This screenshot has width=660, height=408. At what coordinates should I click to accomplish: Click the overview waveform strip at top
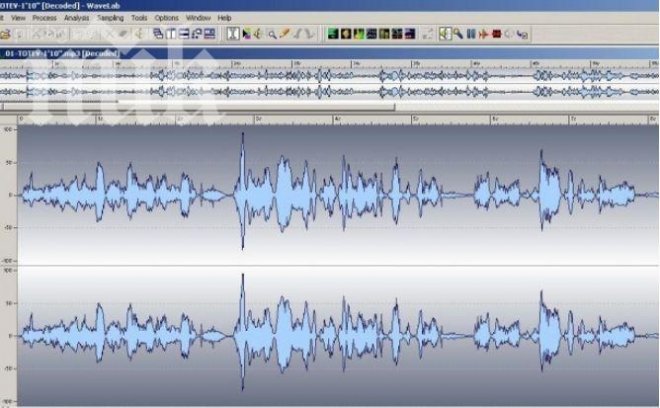330,83
